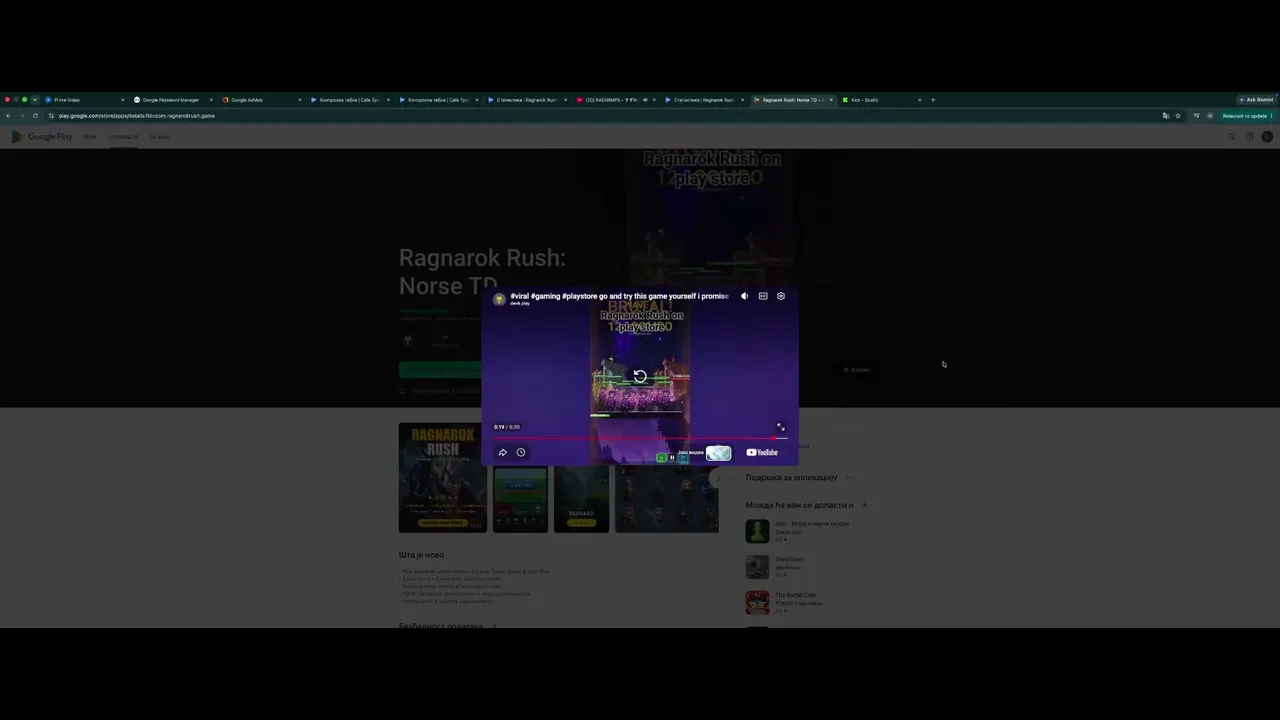
Task: Click the video elapsed time display
Action: (507, 427)
